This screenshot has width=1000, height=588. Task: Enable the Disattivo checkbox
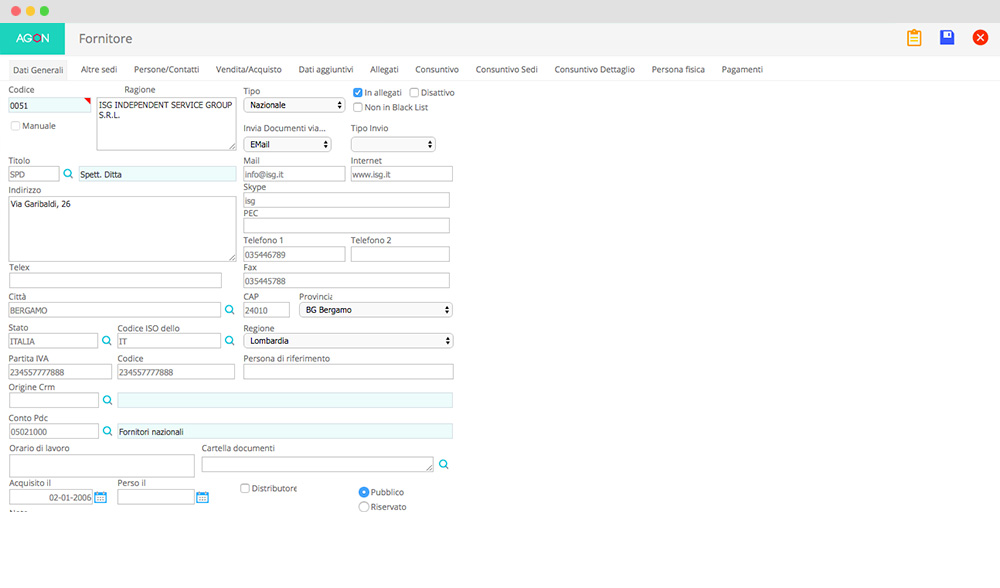414,92
